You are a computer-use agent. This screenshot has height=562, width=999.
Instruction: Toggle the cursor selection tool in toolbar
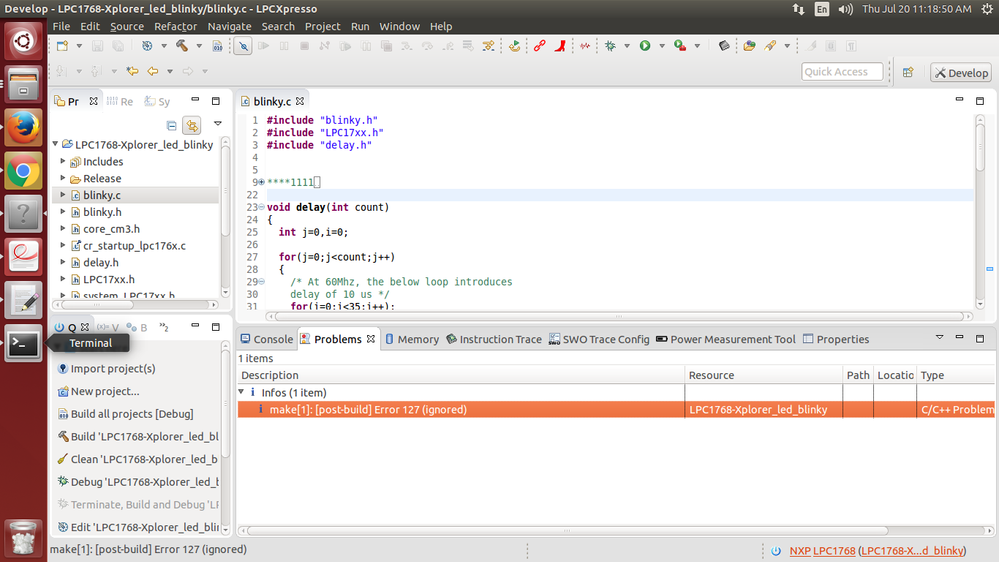243,46
